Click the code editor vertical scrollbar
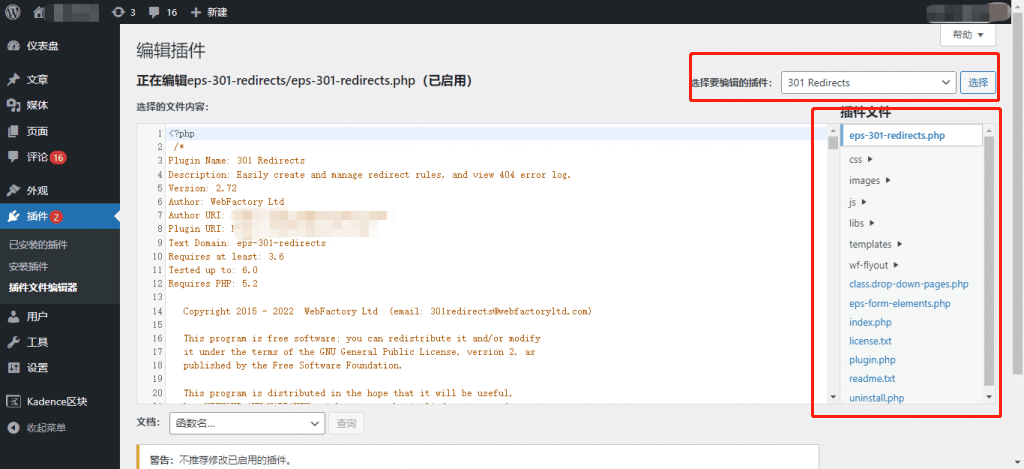 (833, 143)
